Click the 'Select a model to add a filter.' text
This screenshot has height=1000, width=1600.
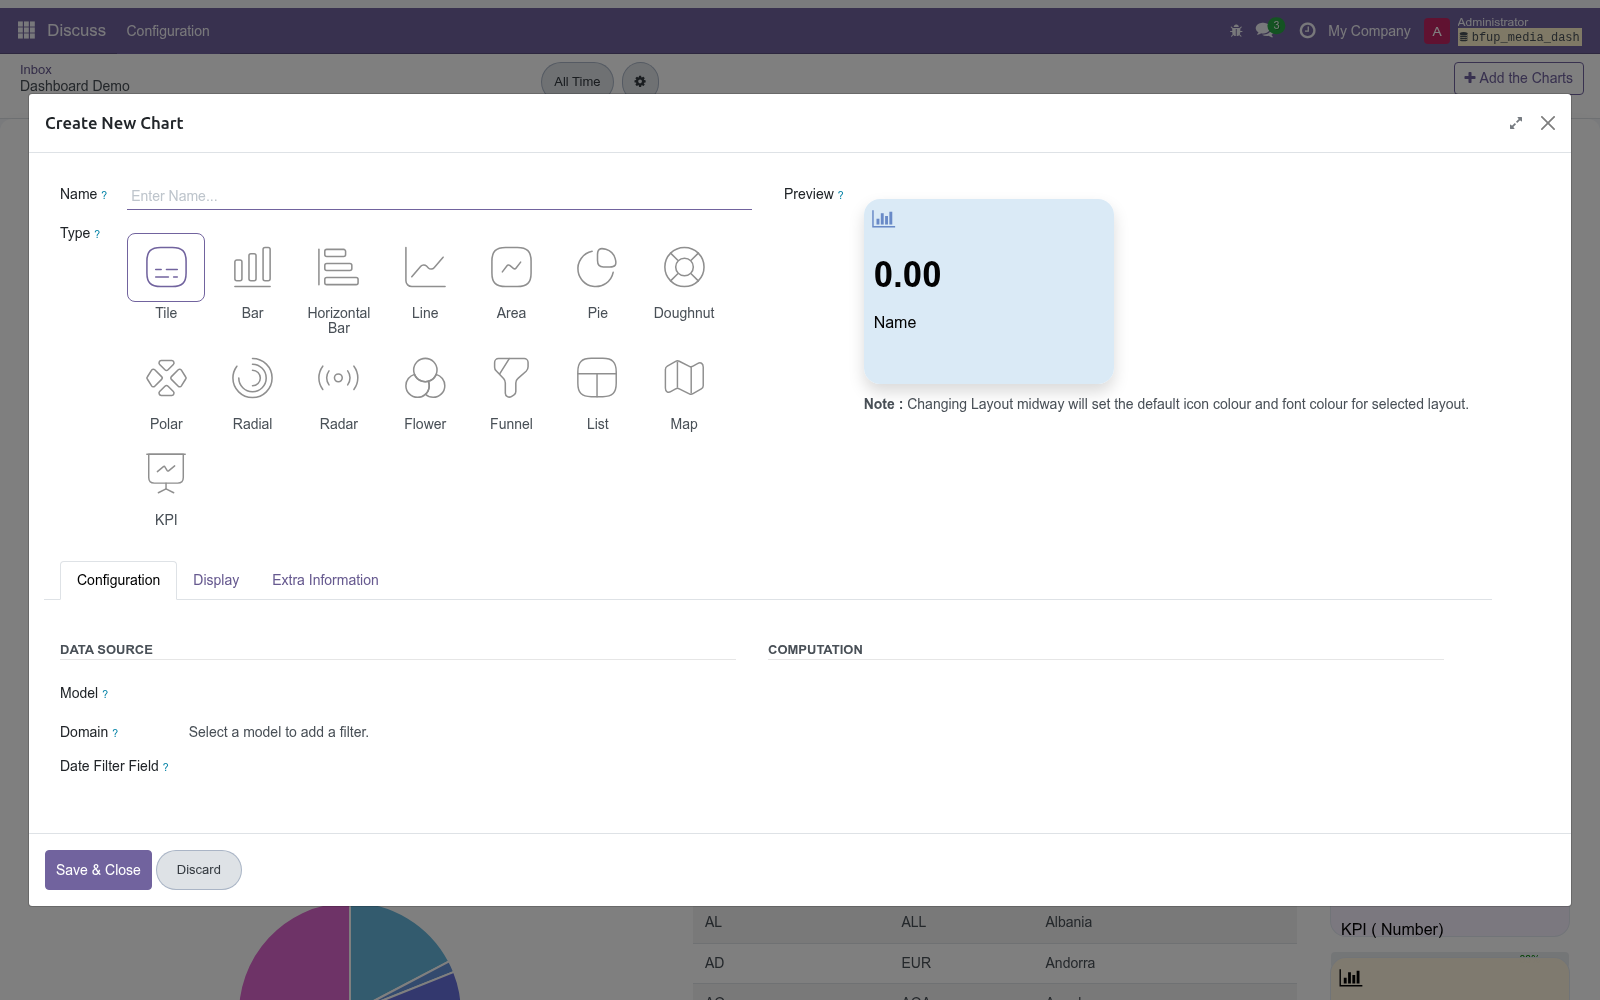pyautogui.click(x=279, y=732)
